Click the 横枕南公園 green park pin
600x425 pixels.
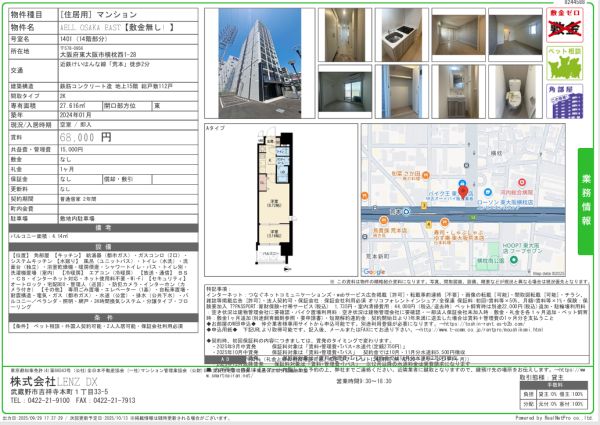tap(514, 259)
